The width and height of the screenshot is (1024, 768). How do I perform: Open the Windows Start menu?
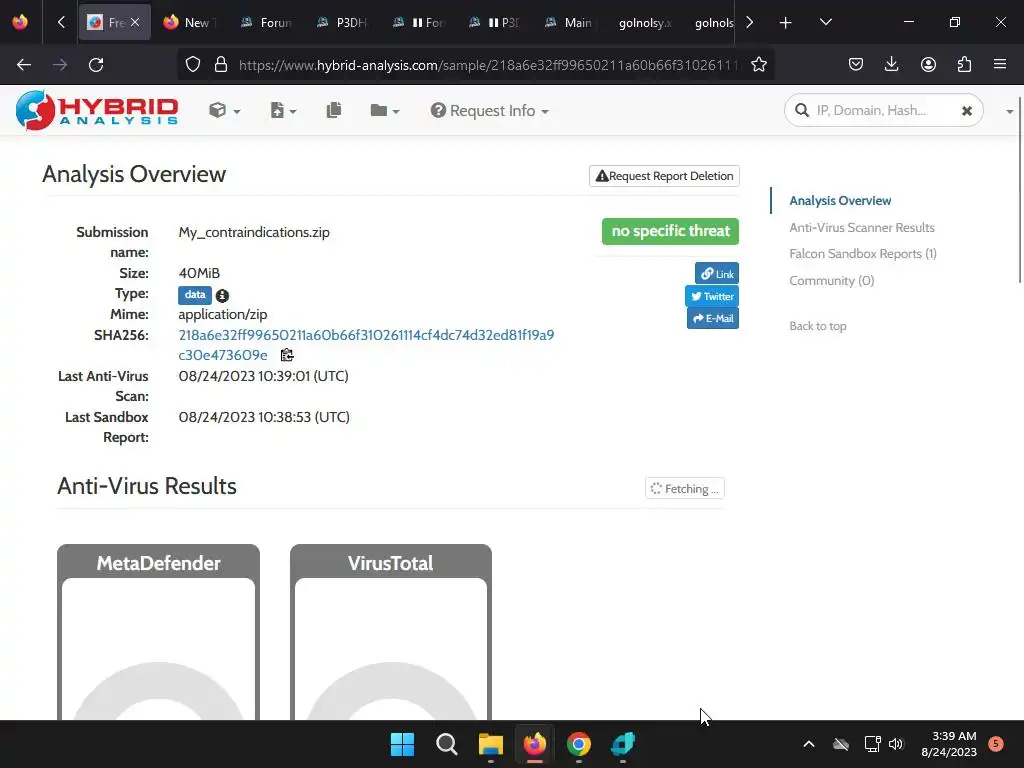pyautogui.click(x=402, y=744)
